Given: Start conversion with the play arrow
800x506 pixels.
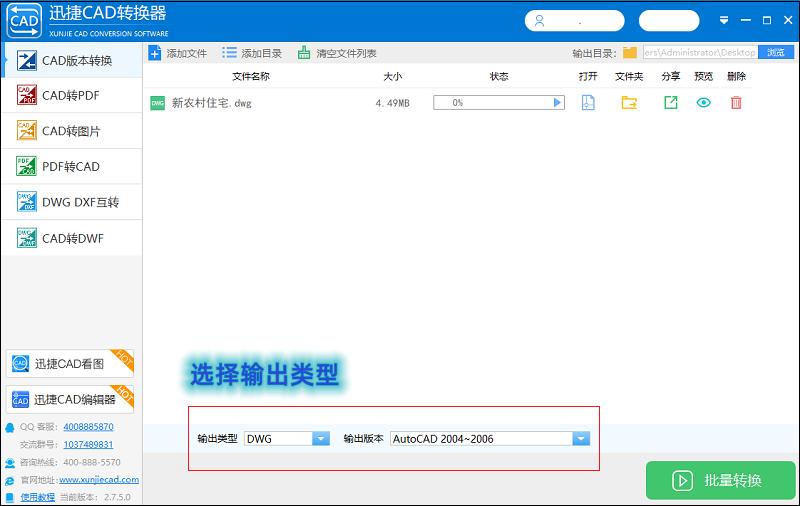Looking at the screenshot, I should pos(557,103).
